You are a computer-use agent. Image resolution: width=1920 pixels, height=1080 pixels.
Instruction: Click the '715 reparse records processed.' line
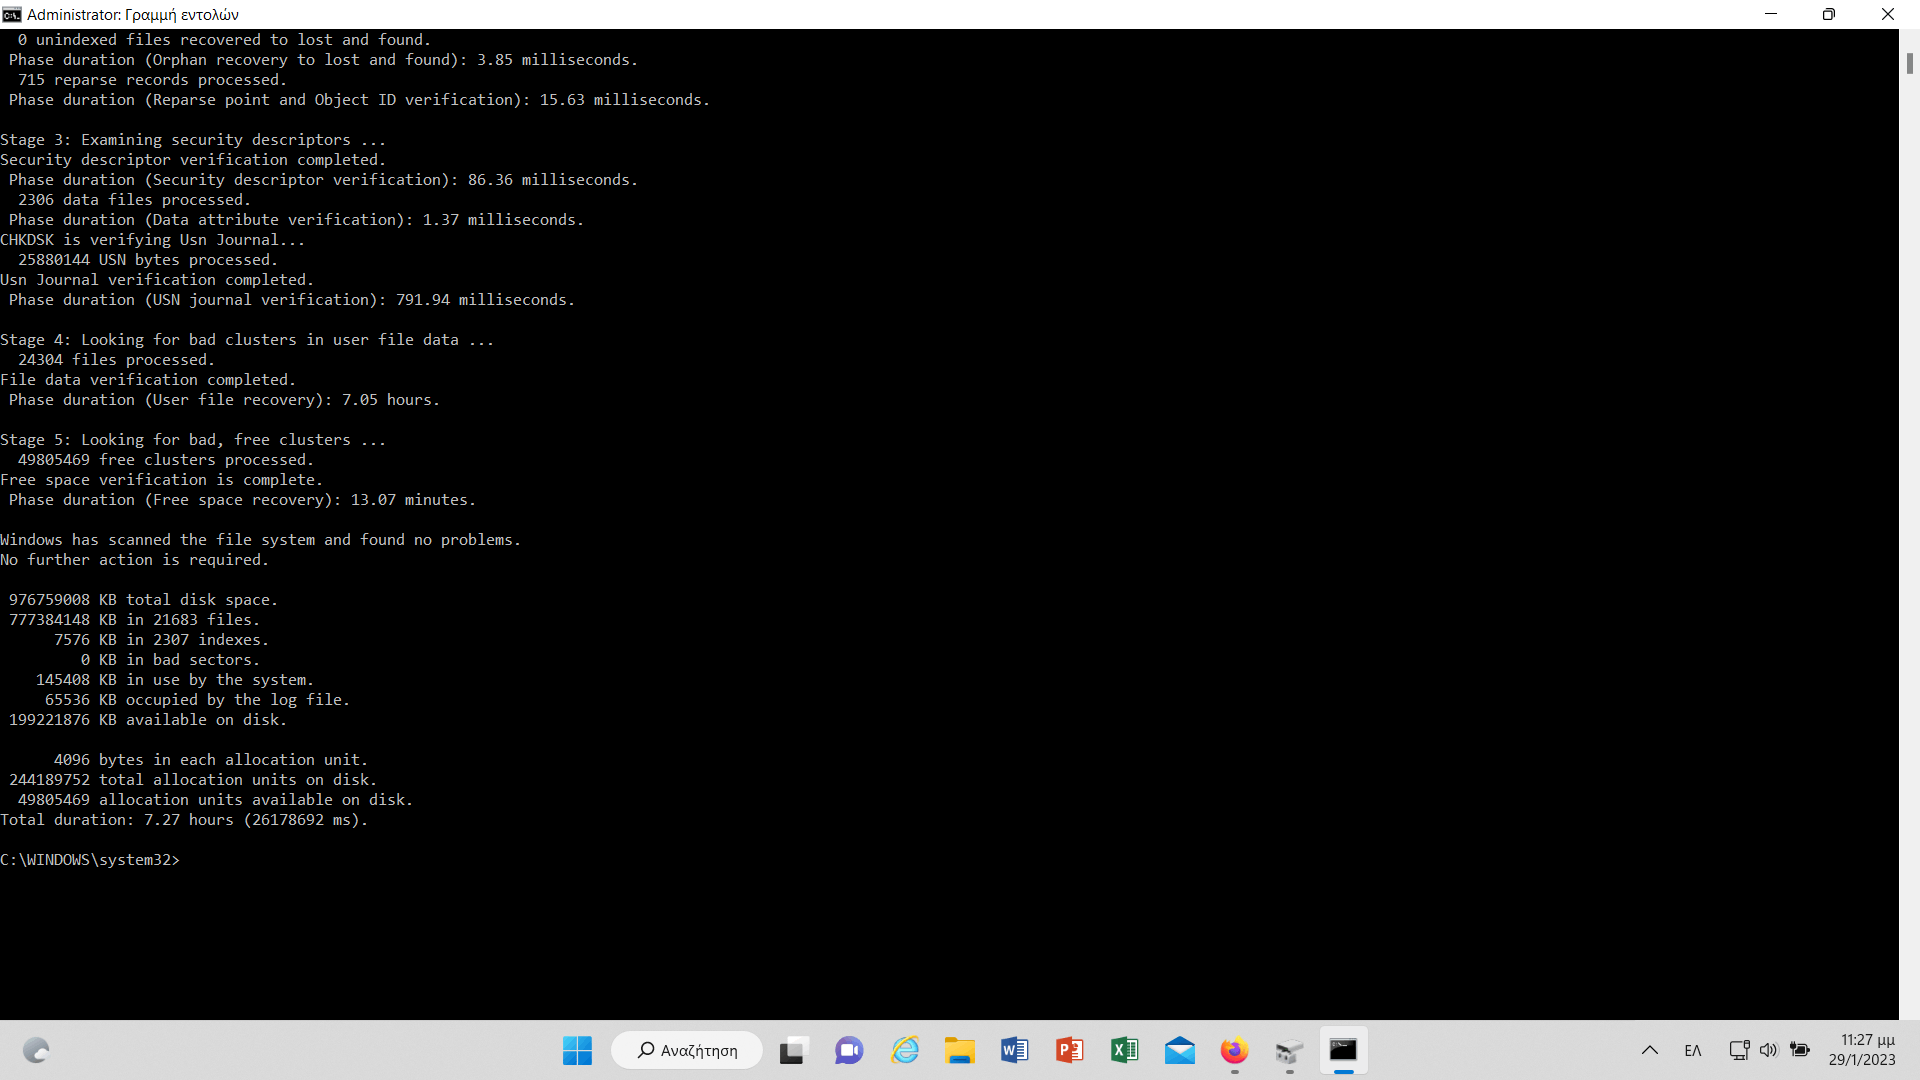point(152,80)
